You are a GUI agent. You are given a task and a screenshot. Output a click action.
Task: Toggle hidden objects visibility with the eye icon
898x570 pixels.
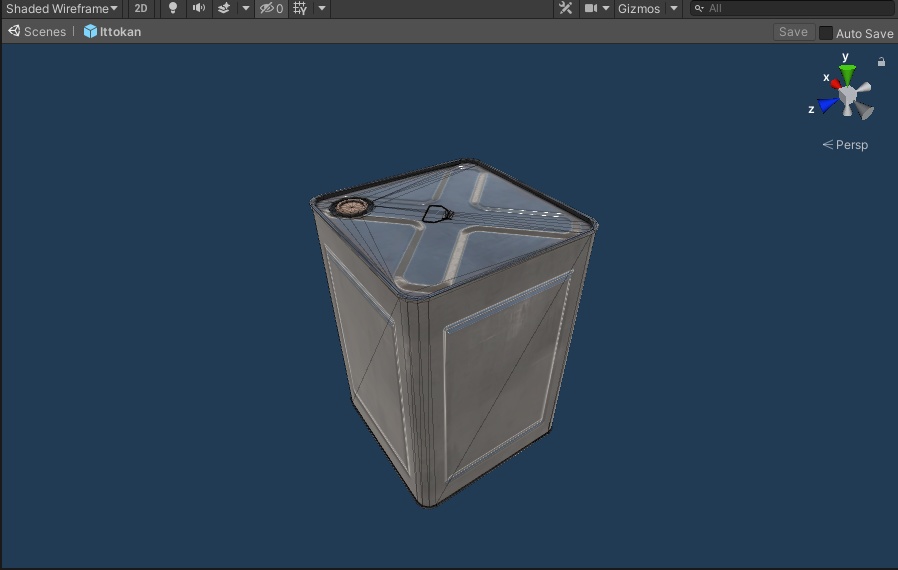coord(271,8)
